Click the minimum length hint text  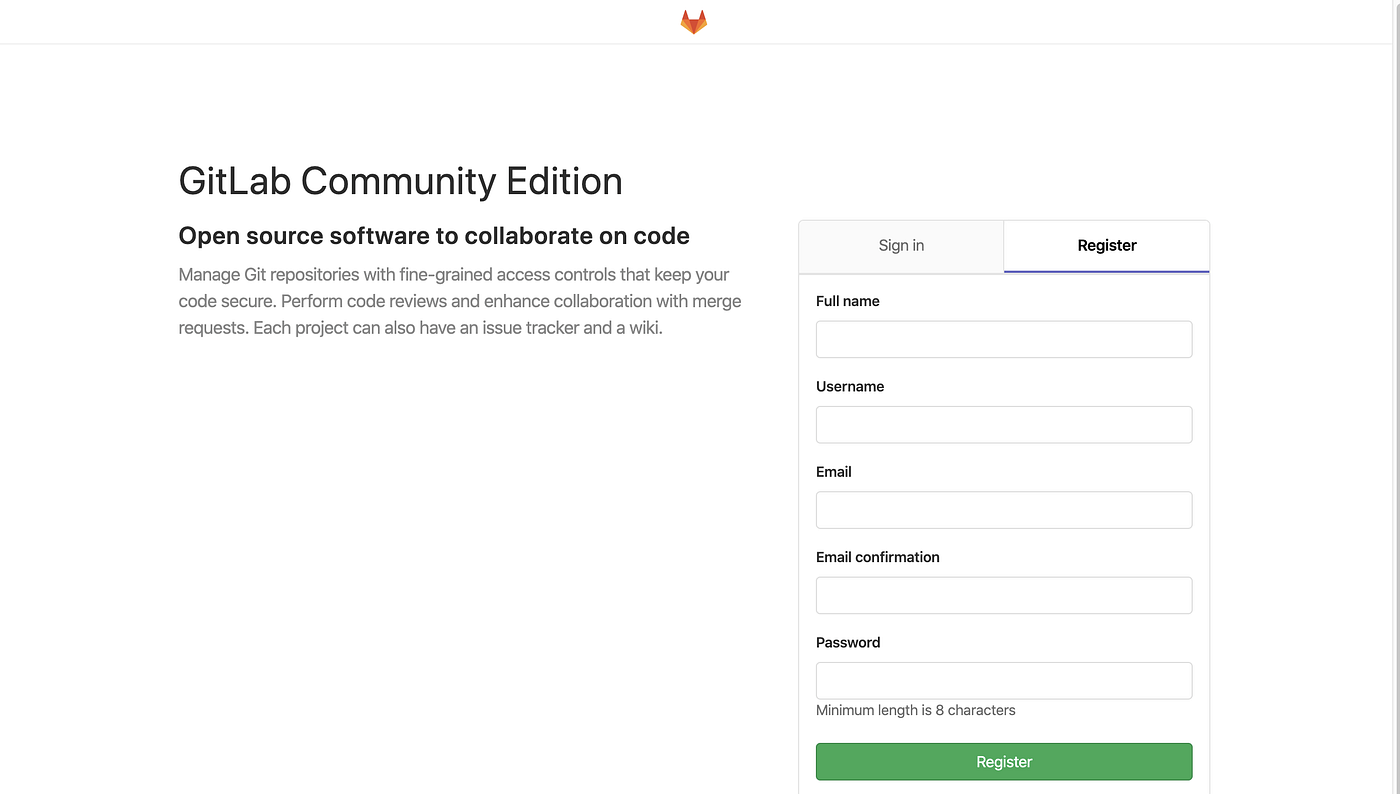click(x=915, y=710)
